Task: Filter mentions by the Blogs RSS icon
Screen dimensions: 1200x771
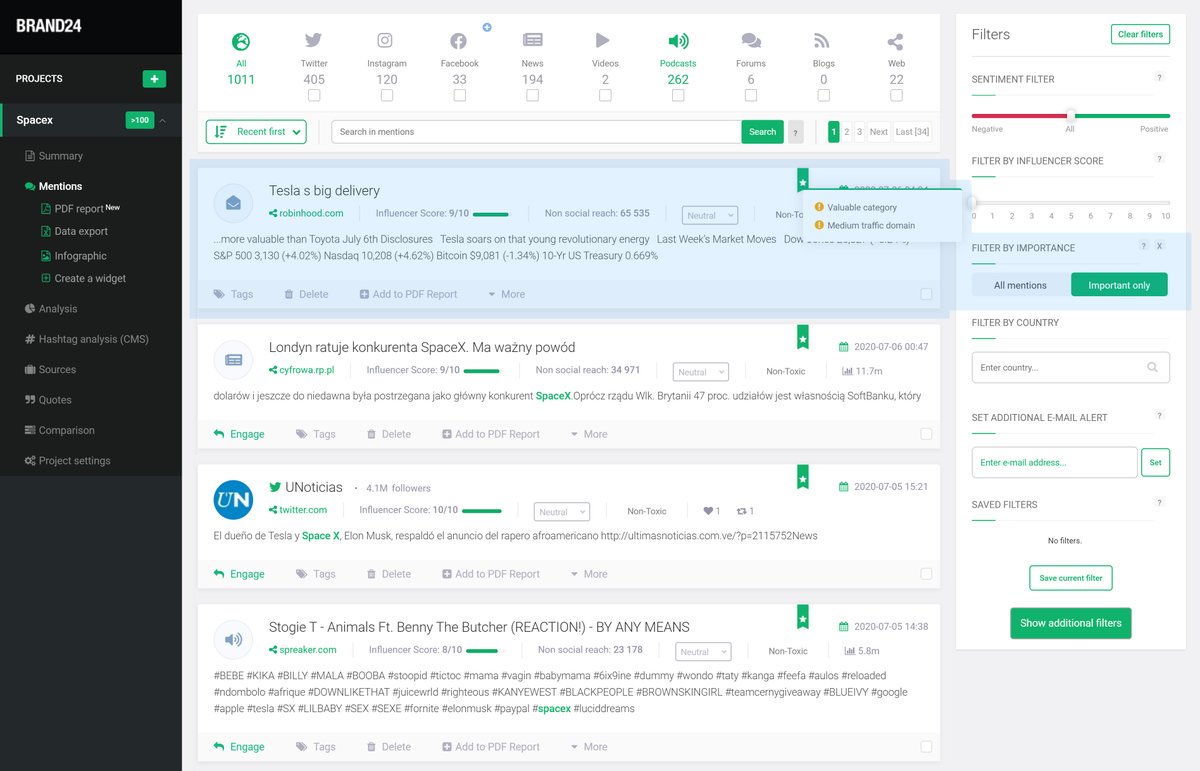Action: [x=822, y=41]
